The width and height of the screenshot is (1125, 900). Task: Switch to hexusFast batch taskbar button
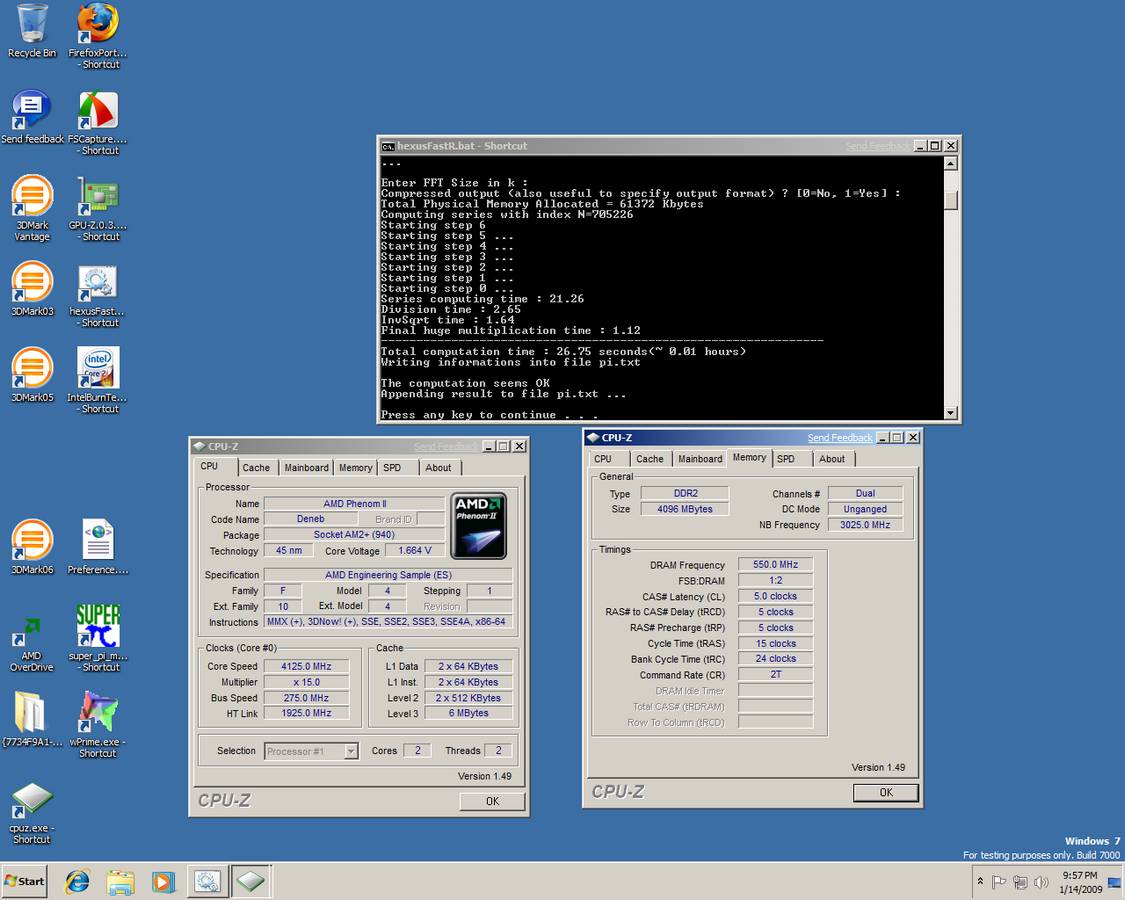207,881
